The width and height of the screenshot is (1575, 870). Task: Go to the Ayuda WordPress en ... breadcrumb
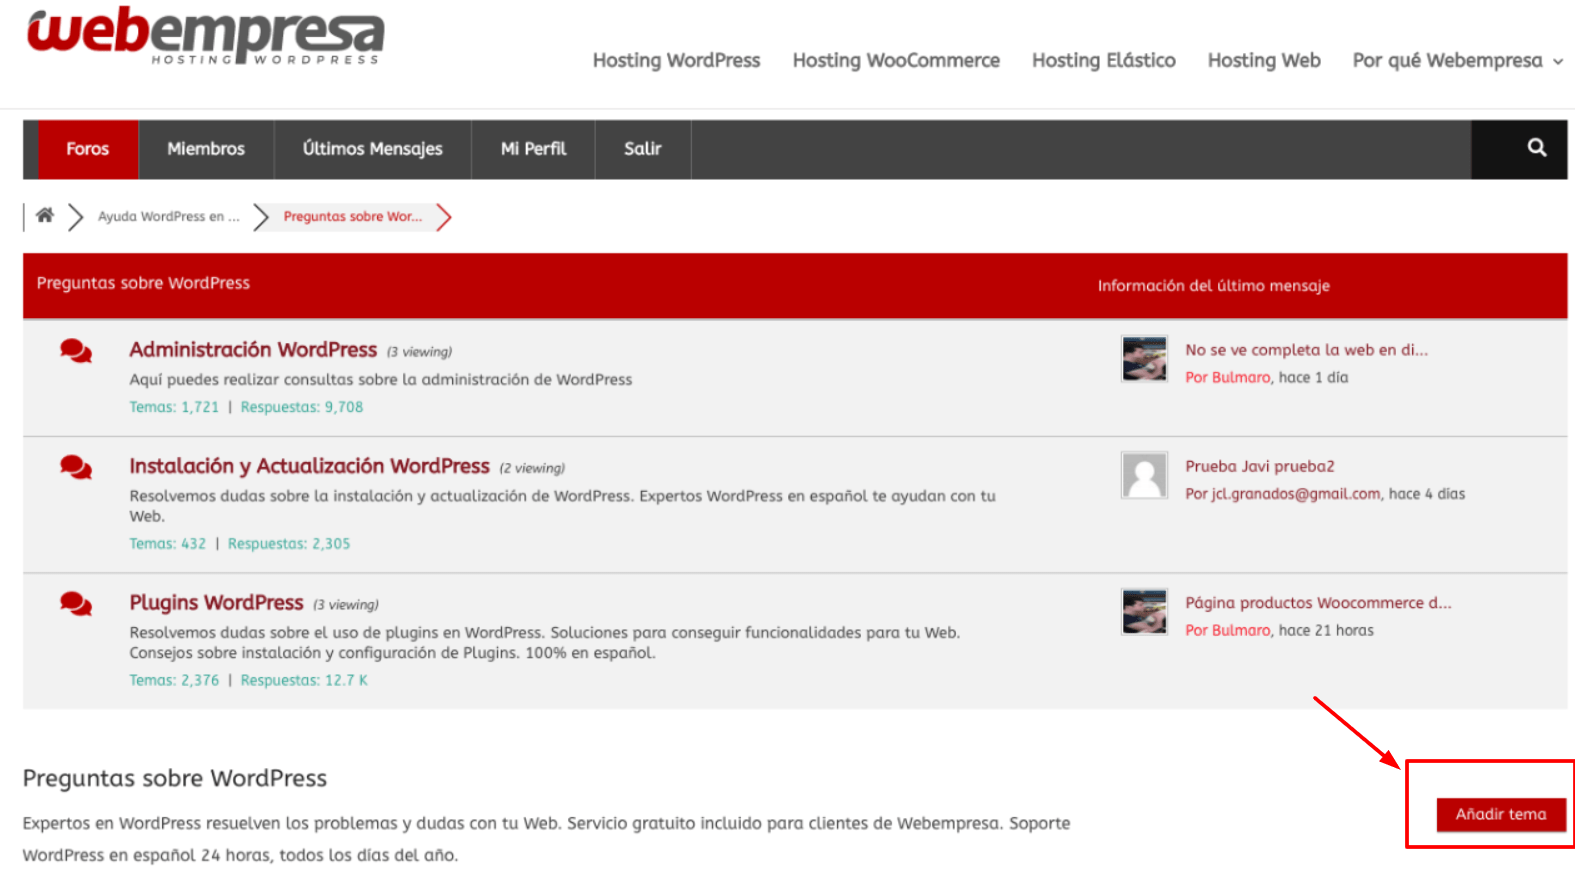click(169, 216)
